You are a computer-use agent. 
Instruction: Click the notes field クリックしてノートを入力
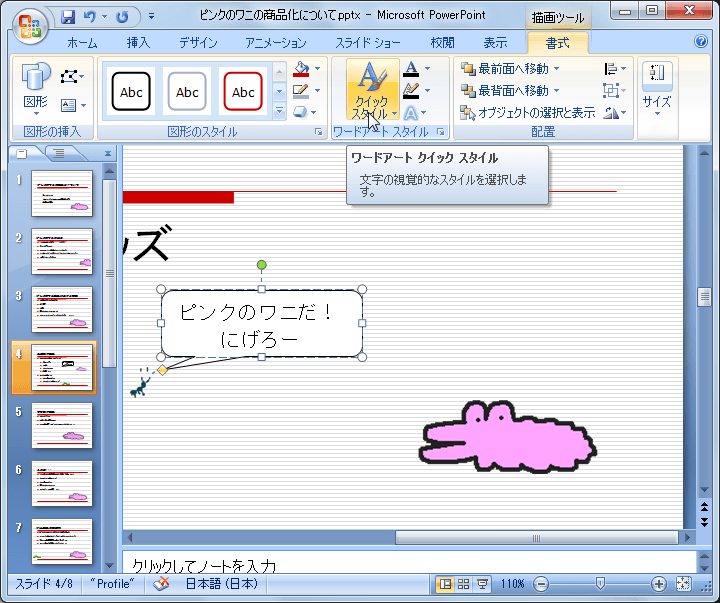click(409, 564)
